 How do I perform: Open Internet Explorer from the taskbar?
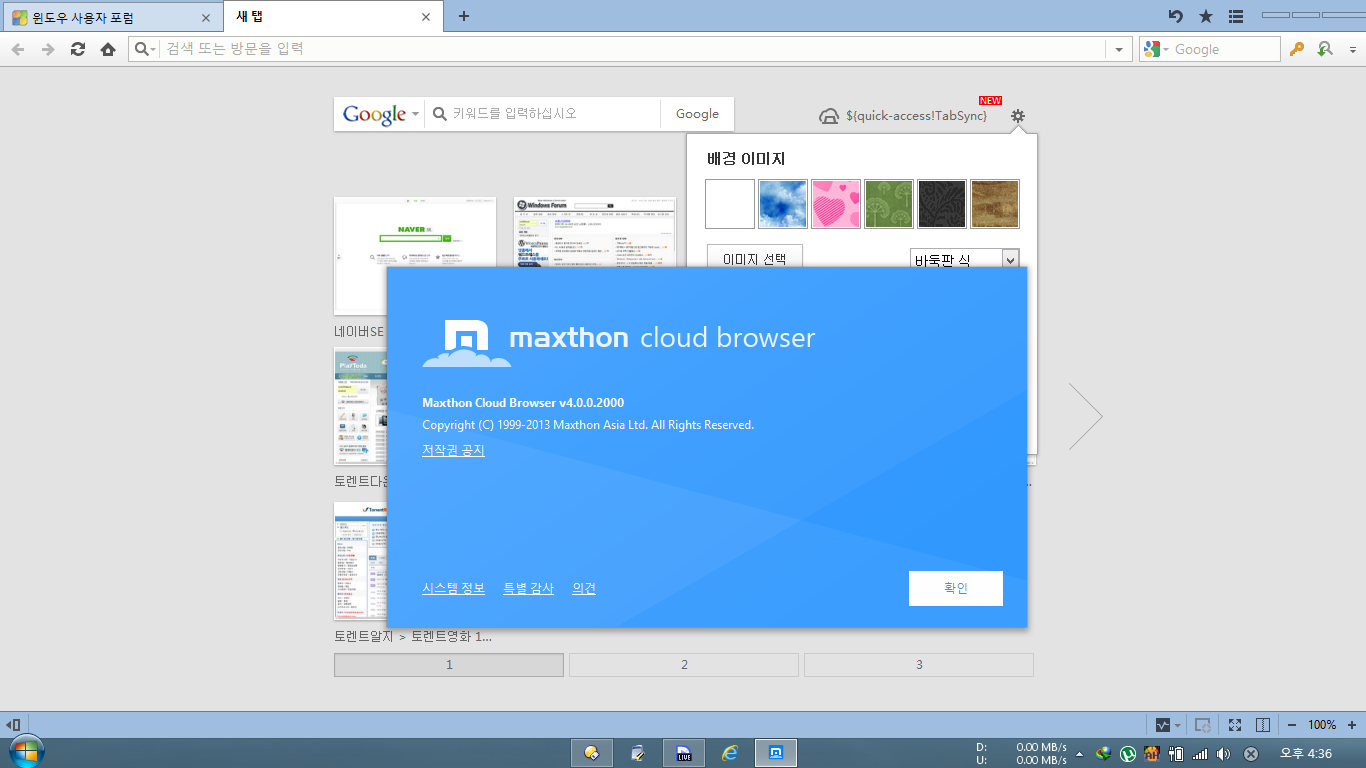tap(730, 753)
